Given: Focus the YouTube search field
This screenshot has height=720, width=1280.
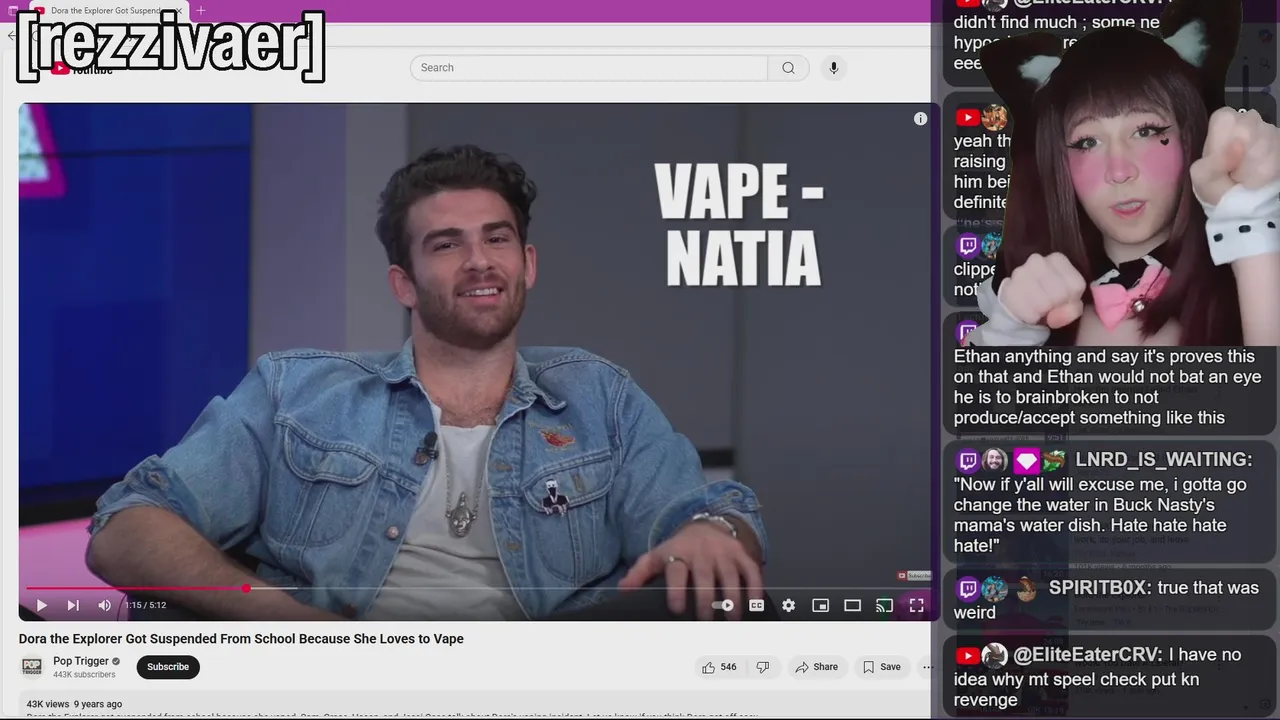Looking at the screenshot, I should click(x=589, y=68).
